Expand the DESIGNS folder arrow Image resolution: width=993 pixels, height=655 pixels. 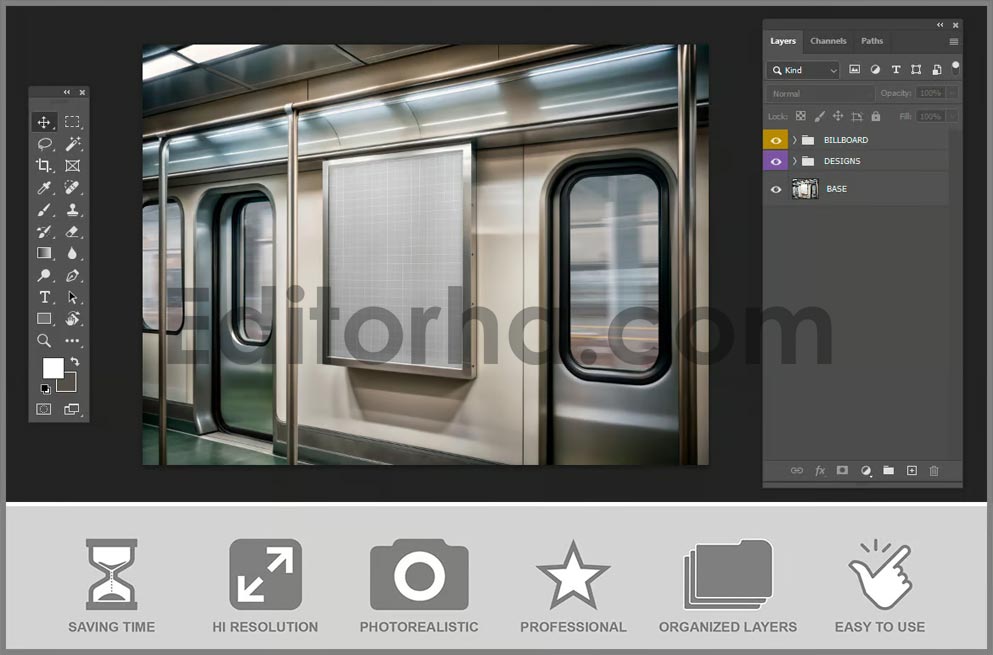click(795, 161)
